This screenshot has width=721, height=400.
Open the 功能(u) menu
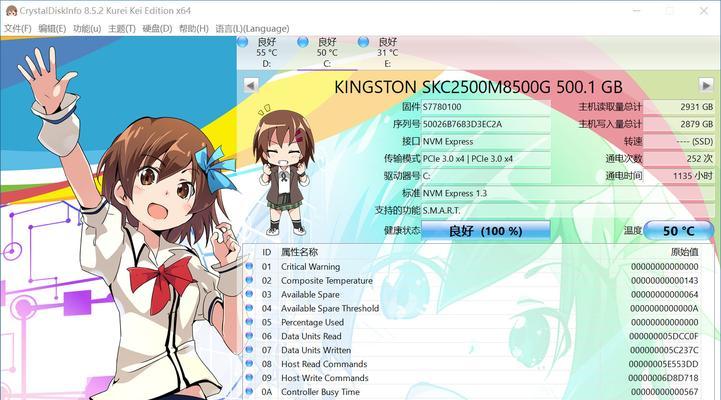87,29
